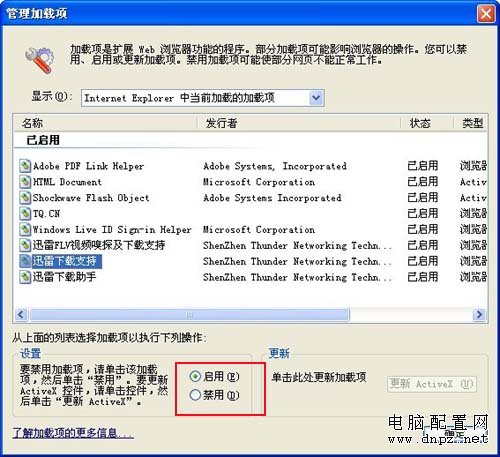500x457 pixels.
Task: Click the 已启用 group header
Action: click(x=43, y=140)
